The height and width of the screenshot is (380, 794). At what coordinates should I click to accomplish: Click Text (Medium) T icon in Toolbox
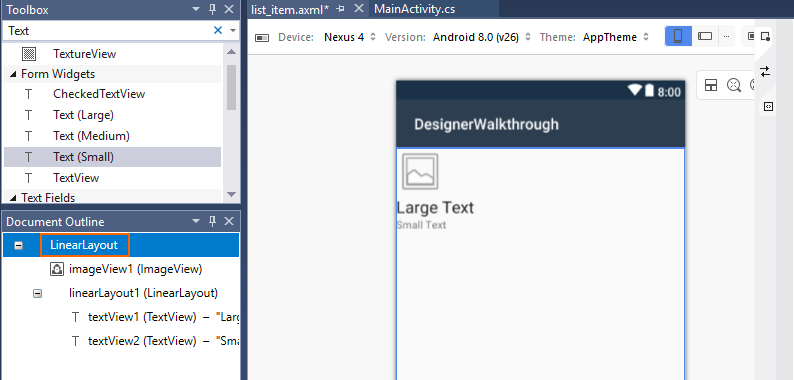[x=28, y=136]
